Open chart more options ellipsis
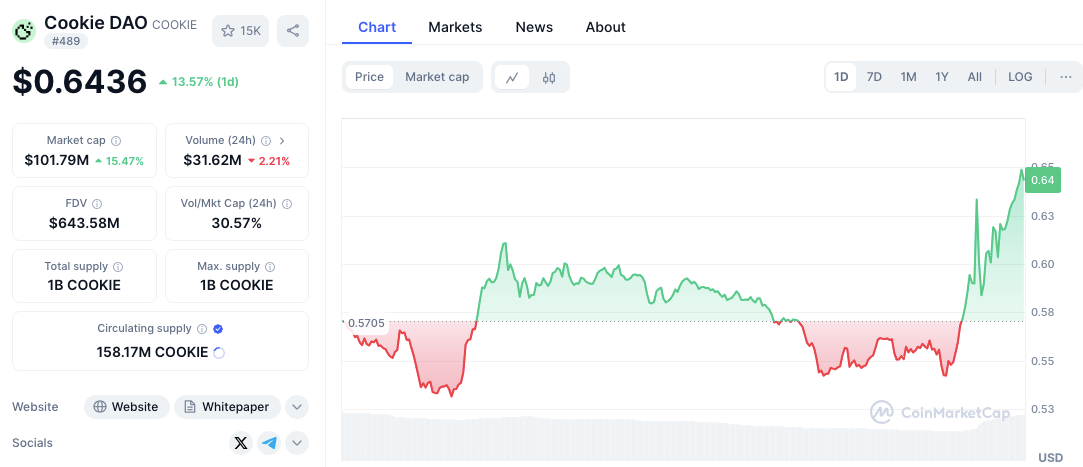 [x=1066, y=77]
